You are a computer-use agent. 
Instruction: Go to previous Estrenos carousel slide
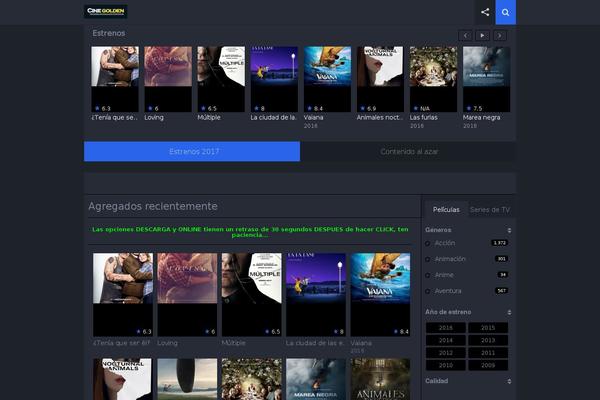pyautogui.click(x=465, y=36)
